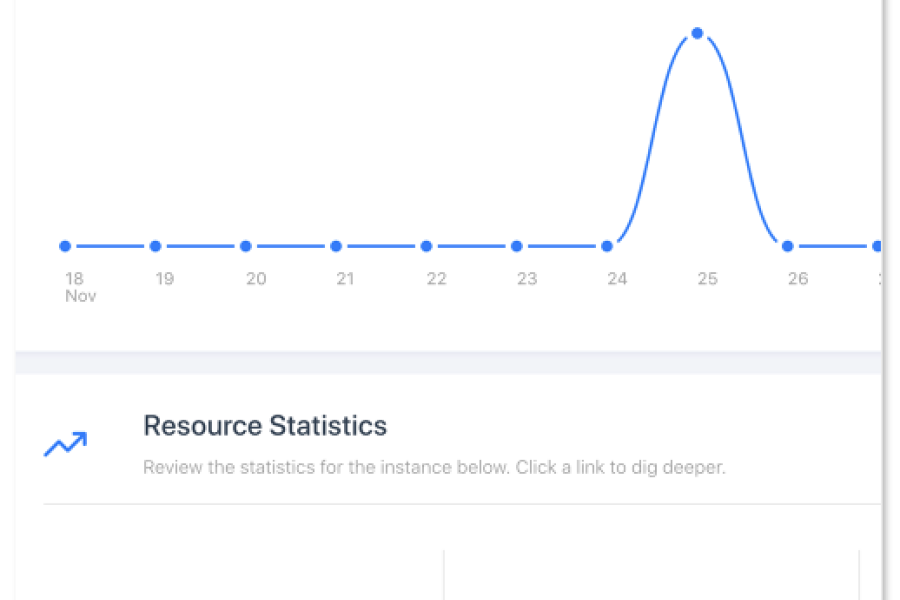
Task: Click the "24" x-axis date label
Action: pyautogui.click(x=617, y=279)
